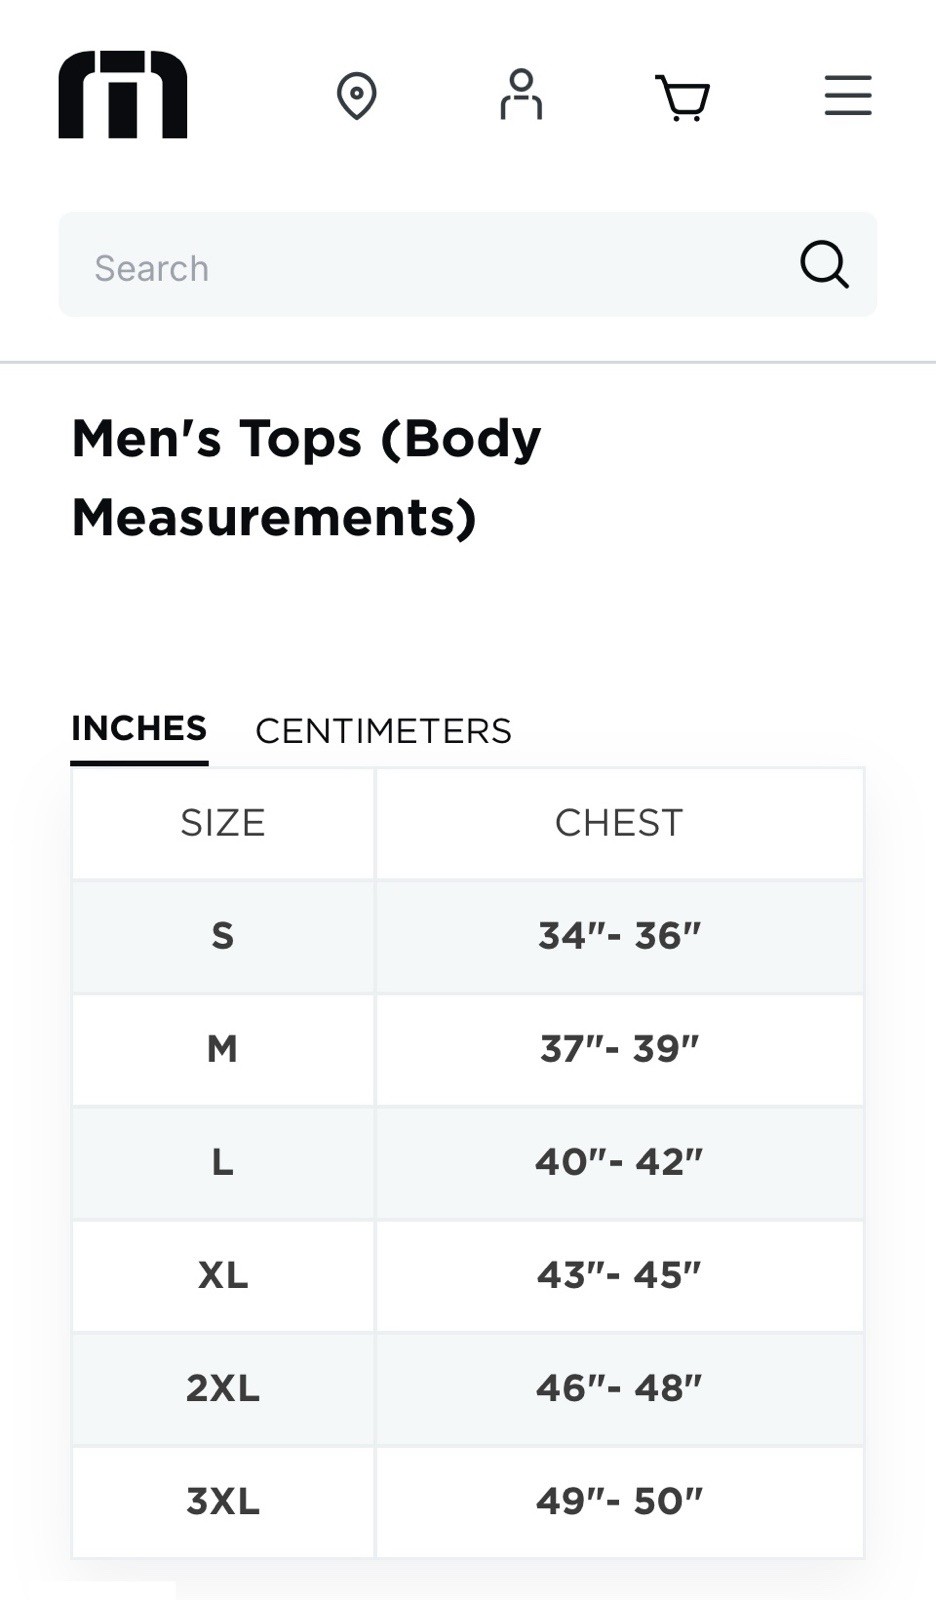This screenshot has width=936, height=1600.
Task: View the shopping cart
Action: [683, 97]
